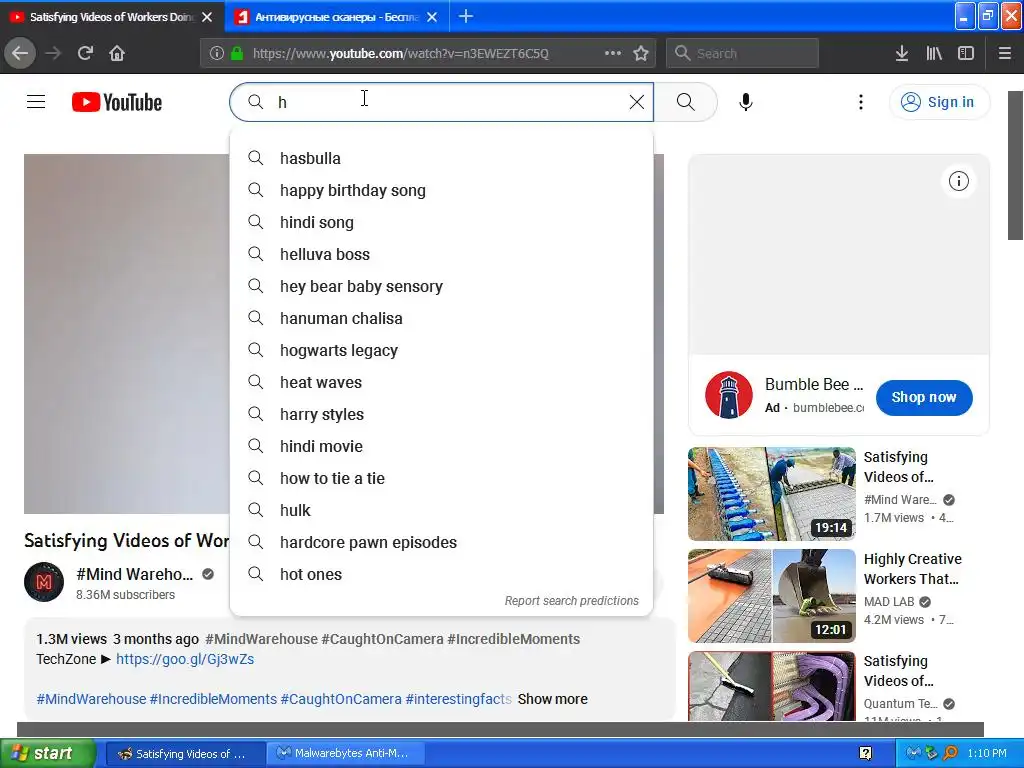
Task: Pick hindi movie suggestion
Action: pos(441,446)
